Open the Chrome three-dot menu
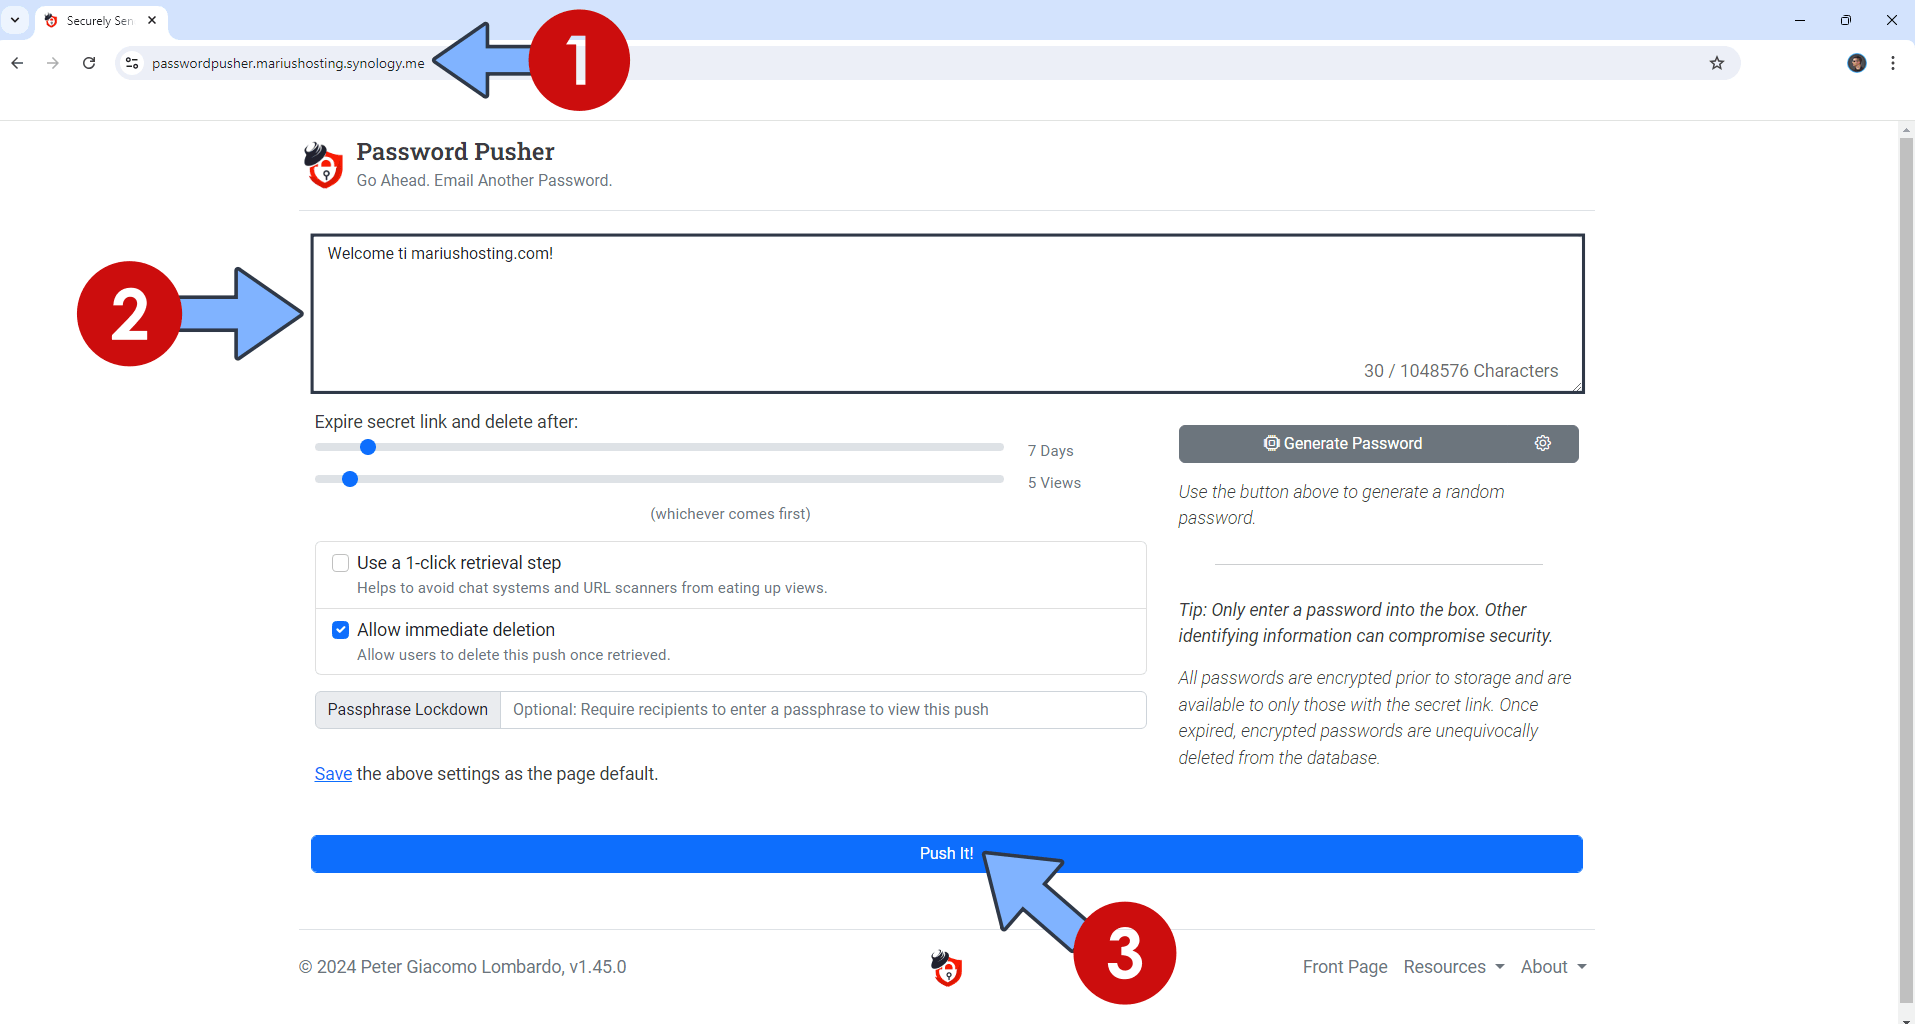The width and height of the screenshot is (1915, 1024). (1893, 63)
